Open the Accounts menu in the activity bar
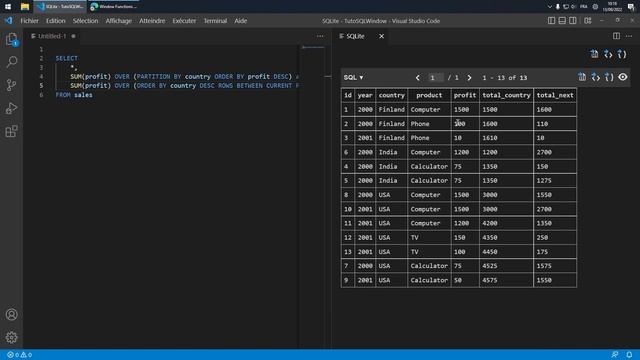This screenshot has width=640, height=360. pos(11,314)
